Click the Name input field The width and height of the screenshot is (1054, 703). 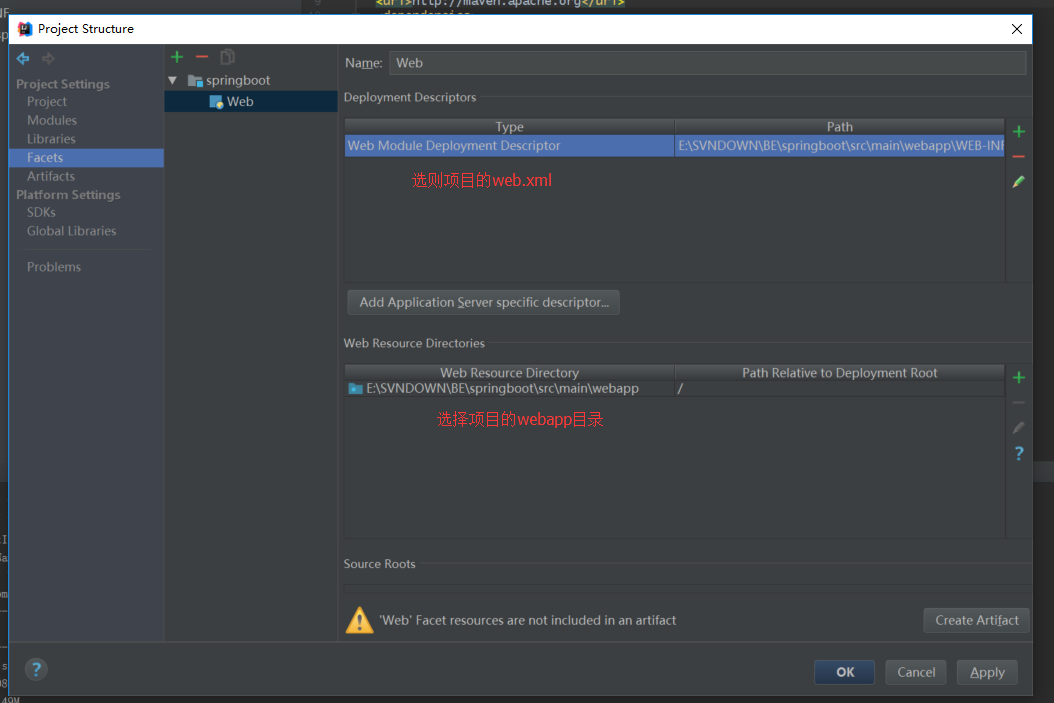(707, 63)
